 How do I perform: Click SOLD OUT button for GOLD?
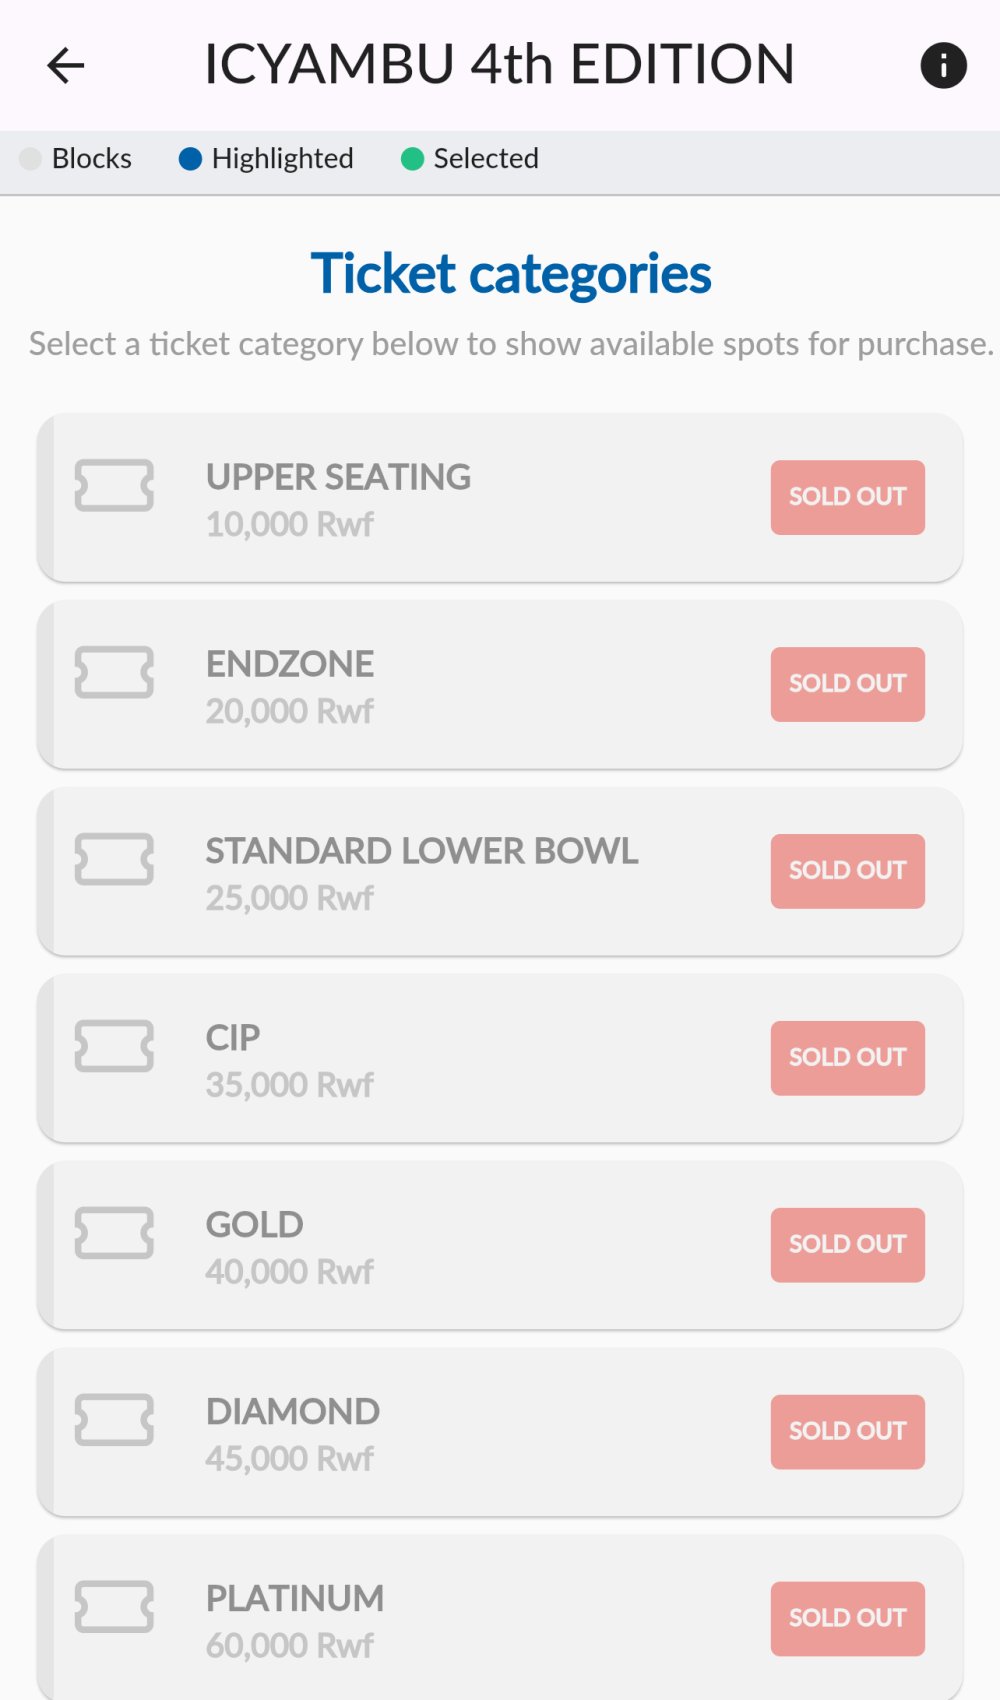coord(847,1245)
